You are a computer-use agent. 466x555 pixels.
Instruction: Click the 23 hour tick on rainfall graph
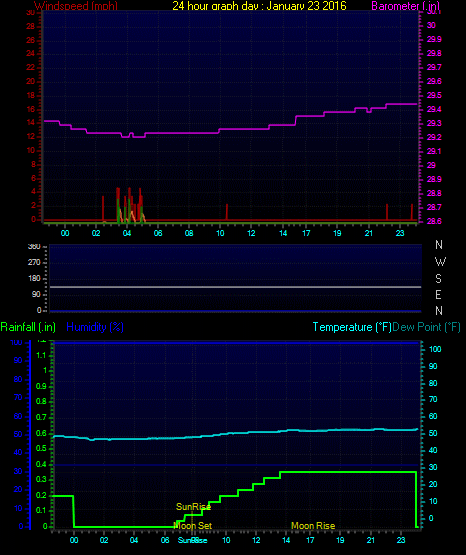[401, 540]
